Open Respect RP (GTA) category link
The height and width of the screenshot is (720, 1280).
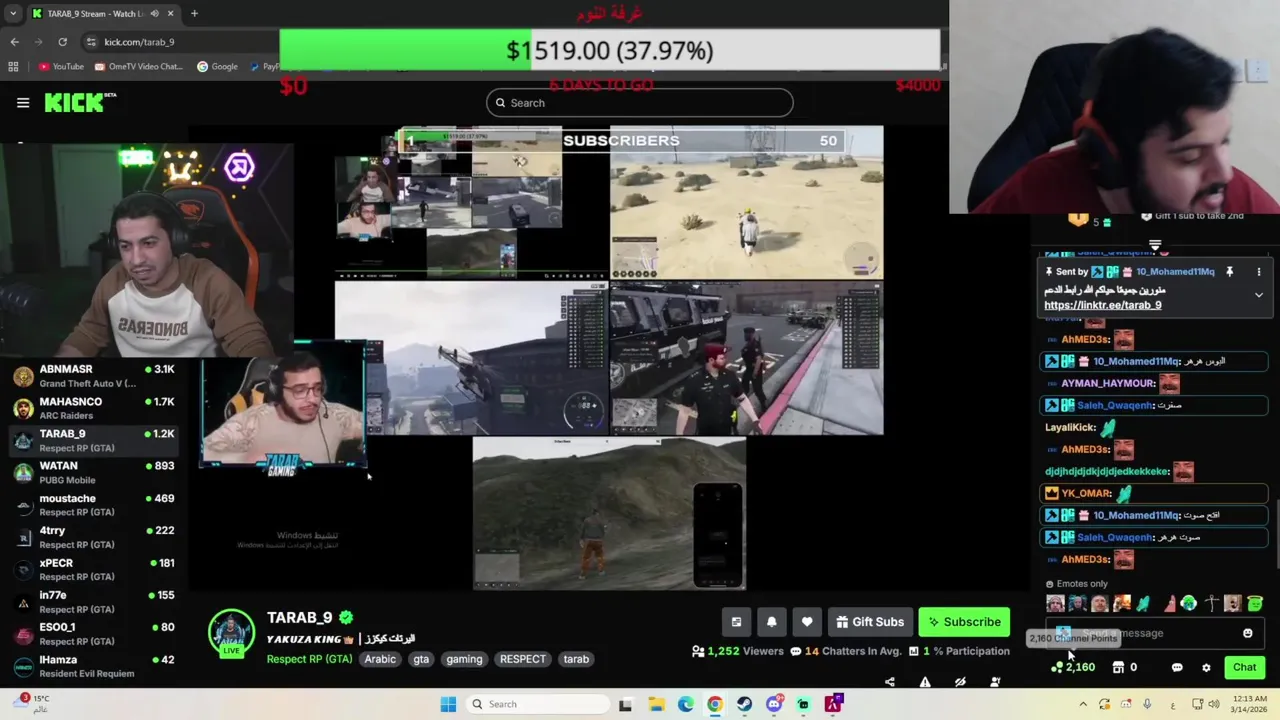309,659
